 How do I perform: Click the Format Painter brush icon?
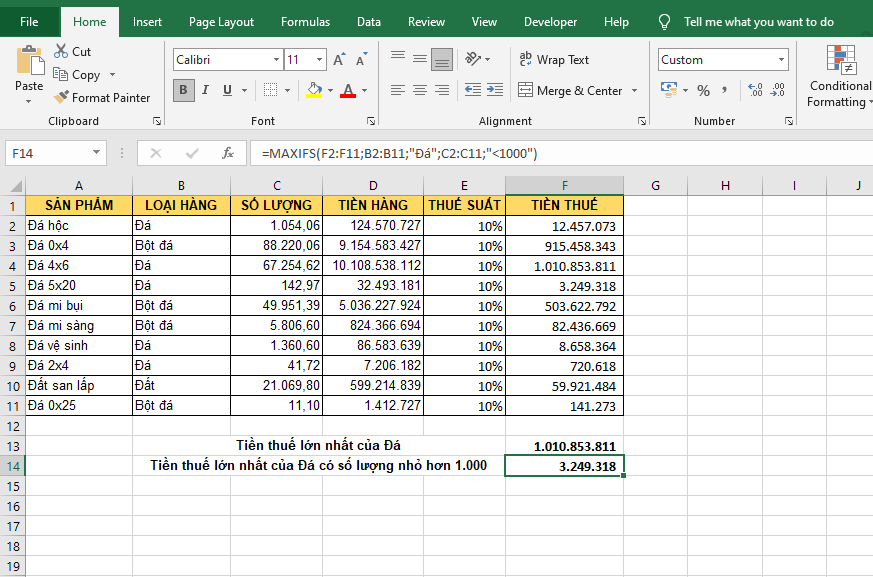(61, 98)
